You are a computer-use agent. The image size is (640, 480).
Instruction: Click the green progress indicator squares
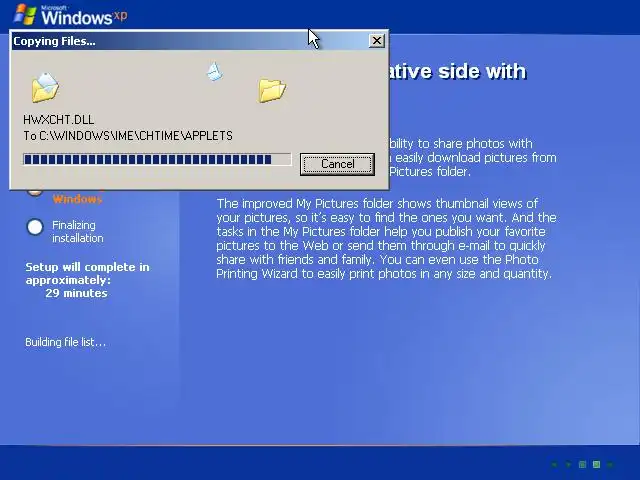point(583,464)
